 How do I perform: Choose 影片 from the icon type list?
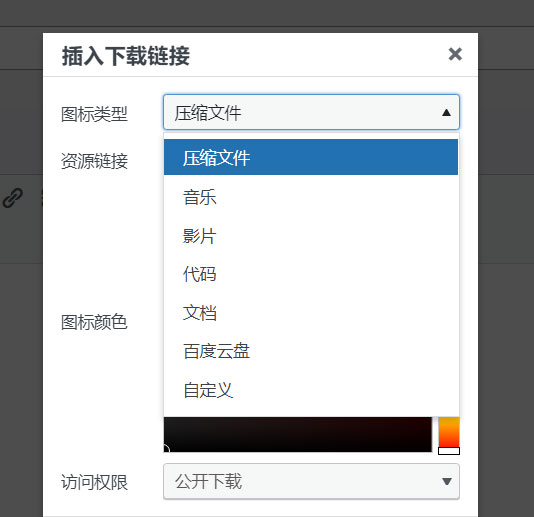pyautogui.click(x=311, y=236)
